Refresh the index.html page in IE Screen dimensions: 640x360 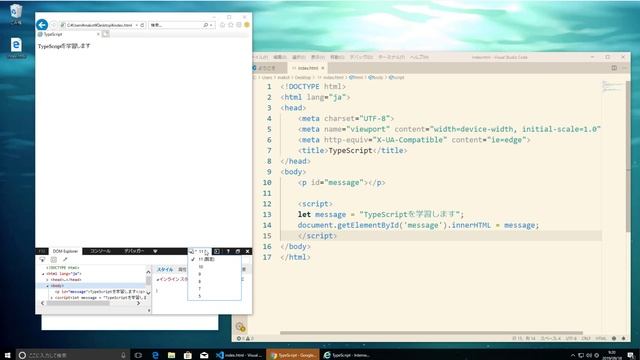point(142,25)
